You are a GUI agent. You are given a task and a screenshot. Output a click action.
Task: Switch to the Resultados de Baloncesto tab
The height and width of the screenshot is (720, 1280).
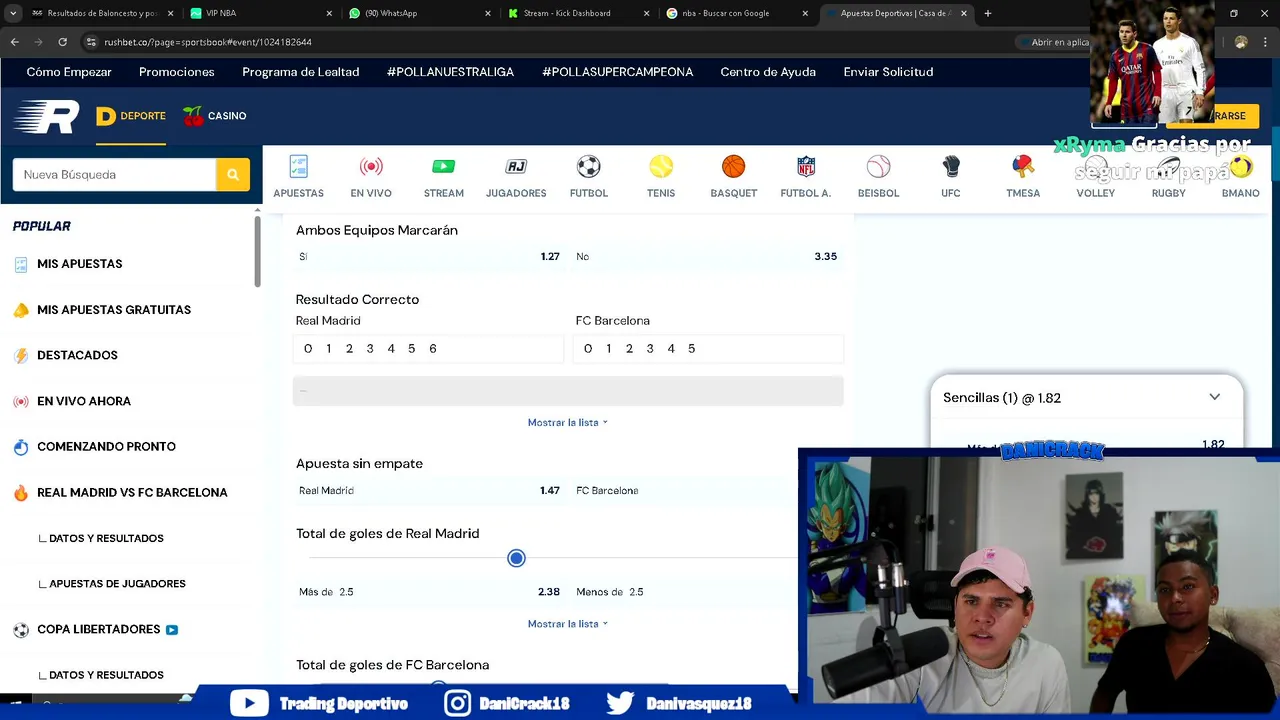click(100, 13)
